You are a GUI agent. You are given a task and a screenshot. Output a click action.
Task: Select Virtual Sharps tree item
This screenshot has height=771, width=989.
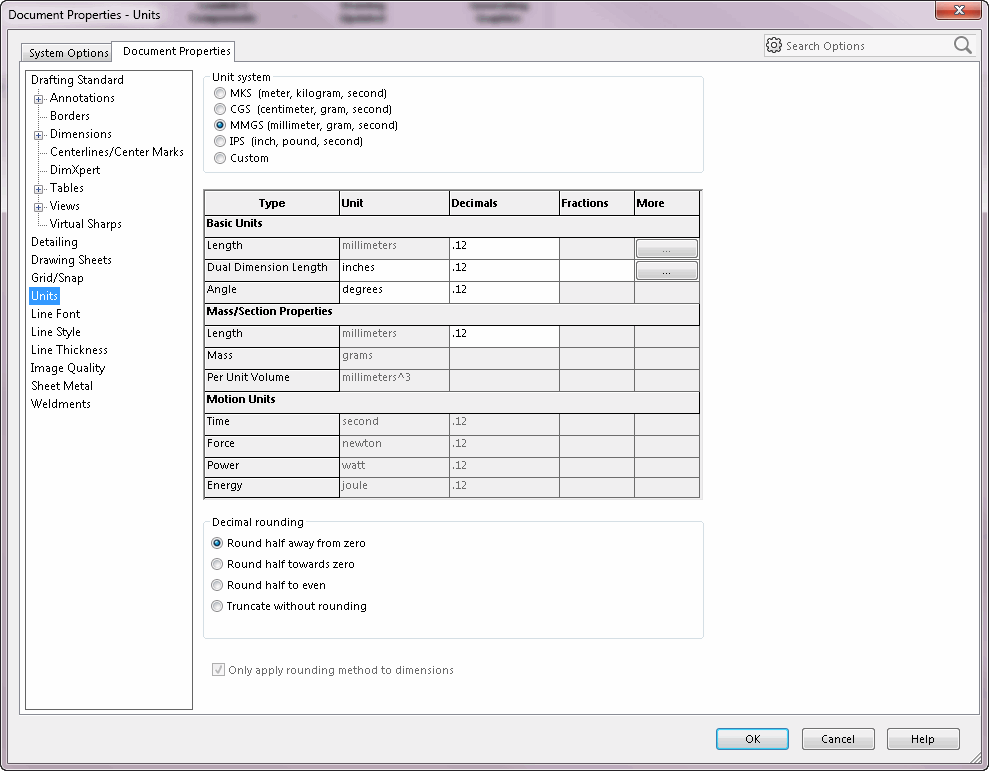click(85, 223)
